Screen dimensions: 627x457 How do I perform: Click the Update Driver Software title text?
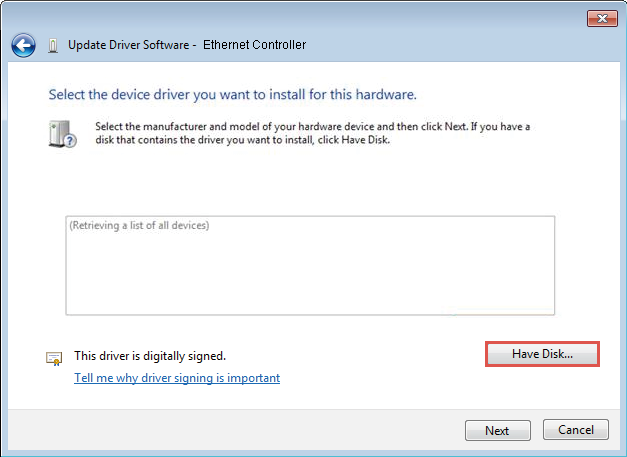coord(129,45)
